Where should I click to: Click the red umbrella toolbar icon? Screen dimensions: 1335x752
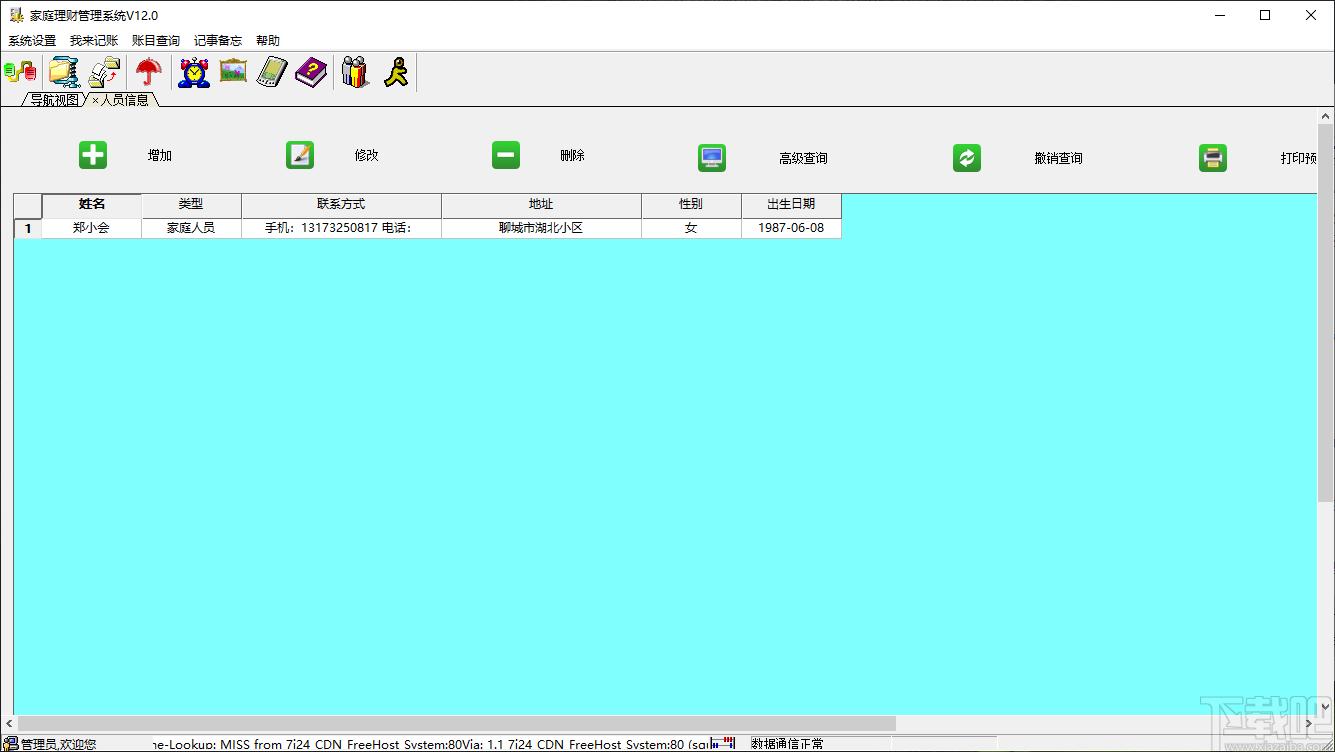[x=149, y=72]
